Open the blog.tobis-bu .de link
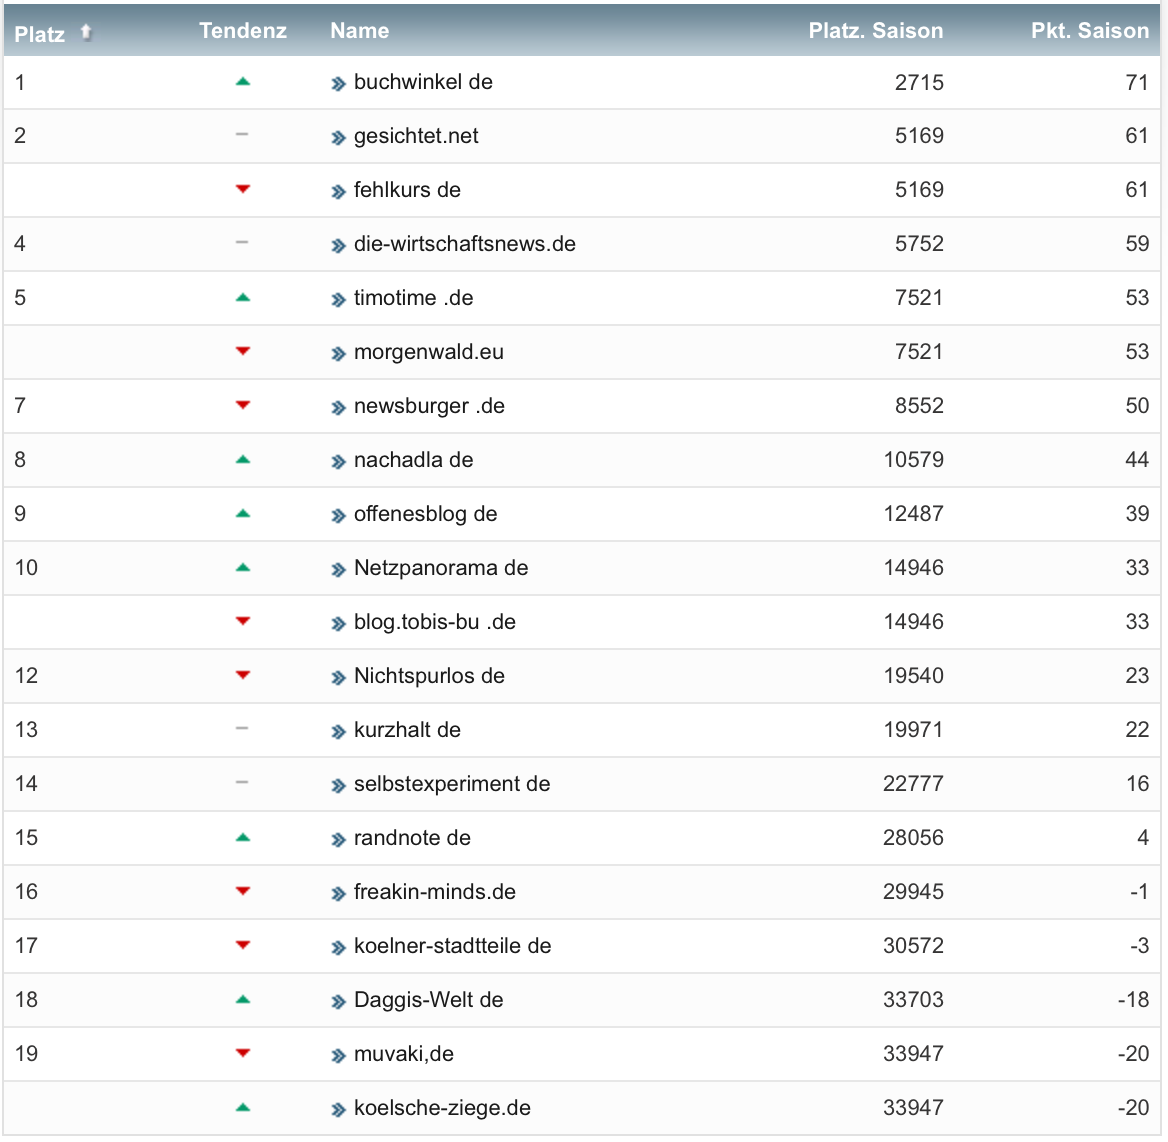This screenshot has height=1142, width=1168. pos(434,622)
